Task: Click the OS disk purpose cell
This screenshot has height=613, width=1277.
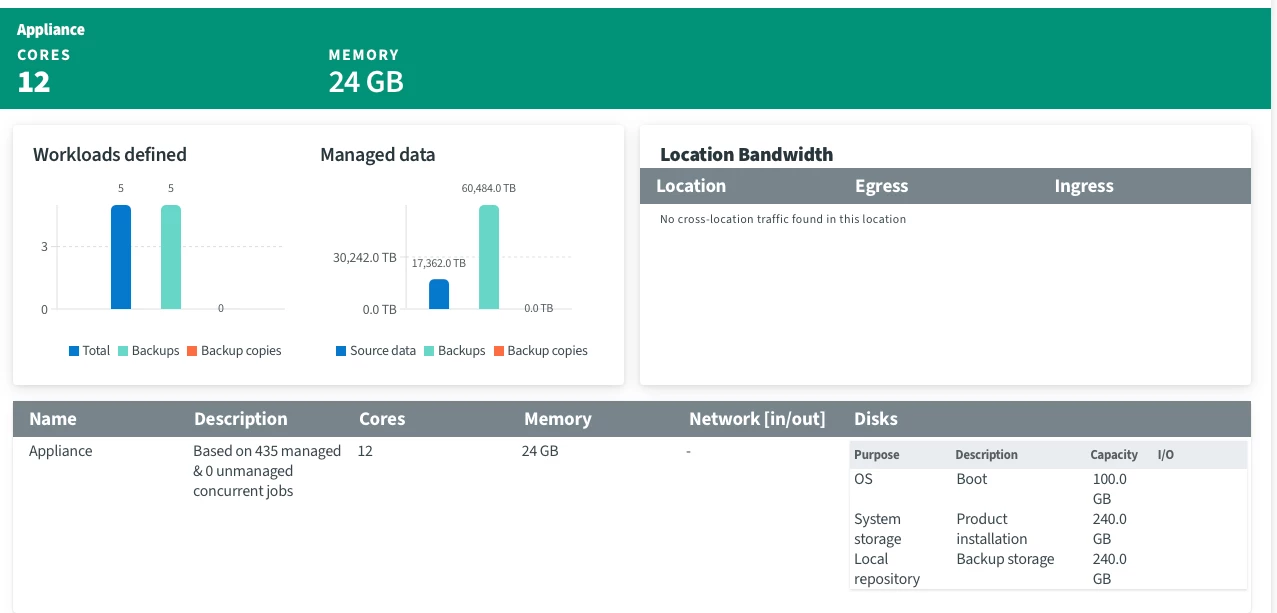Action: pyautogui.click(x=863, y=479)
